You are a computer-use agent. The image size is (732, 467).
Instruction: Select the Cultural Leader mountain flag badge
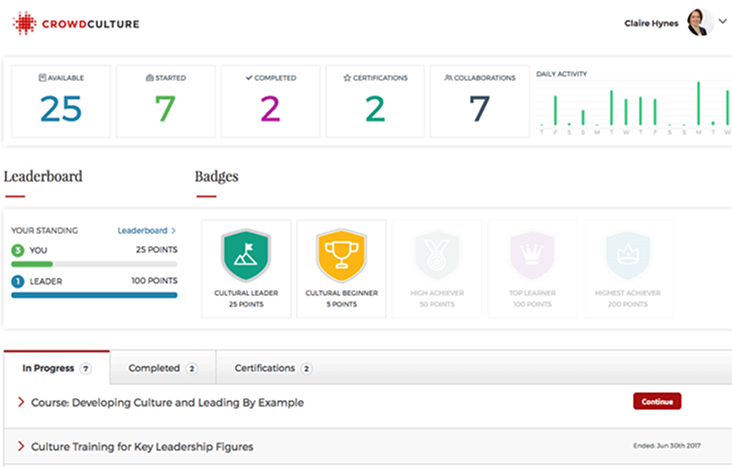(x=246, y=255)
